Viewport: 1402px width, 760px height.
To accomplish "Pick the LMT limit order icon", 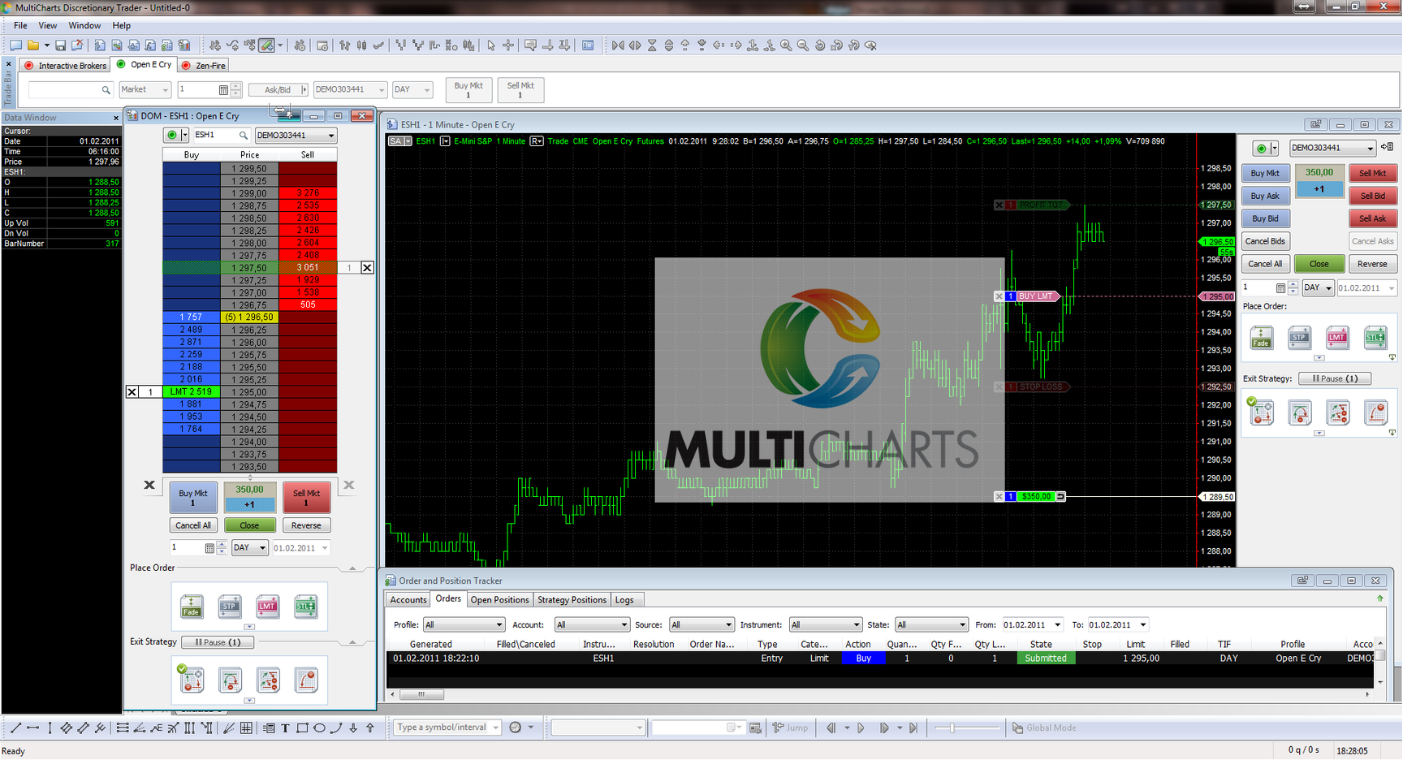I will (x=1337, y=337).
